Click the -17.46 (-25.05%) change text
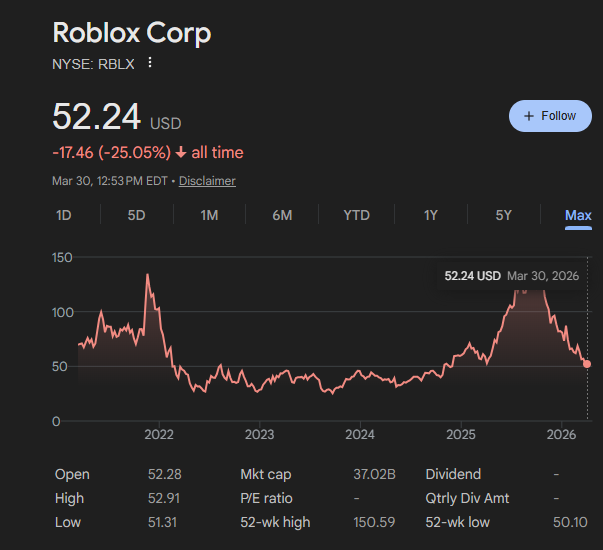The width and height of the screenshot is (603, 550). [x=112, y=153]
